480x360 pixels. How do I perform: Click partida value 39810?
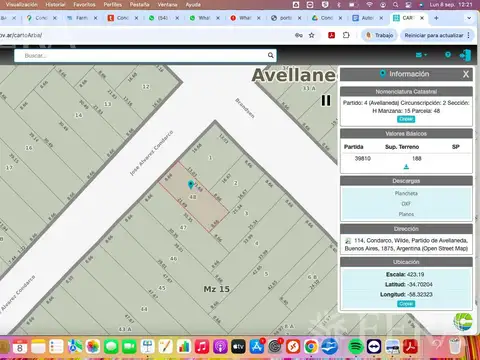363,158
